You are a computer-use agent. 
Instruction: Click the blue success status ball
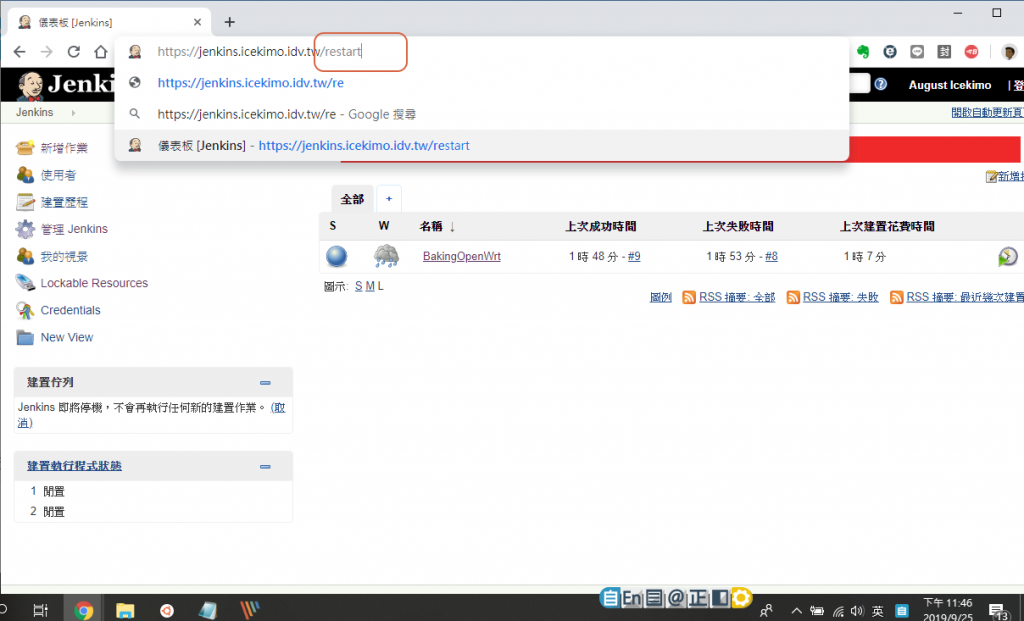pyautogui.click(x=336, y=256)
